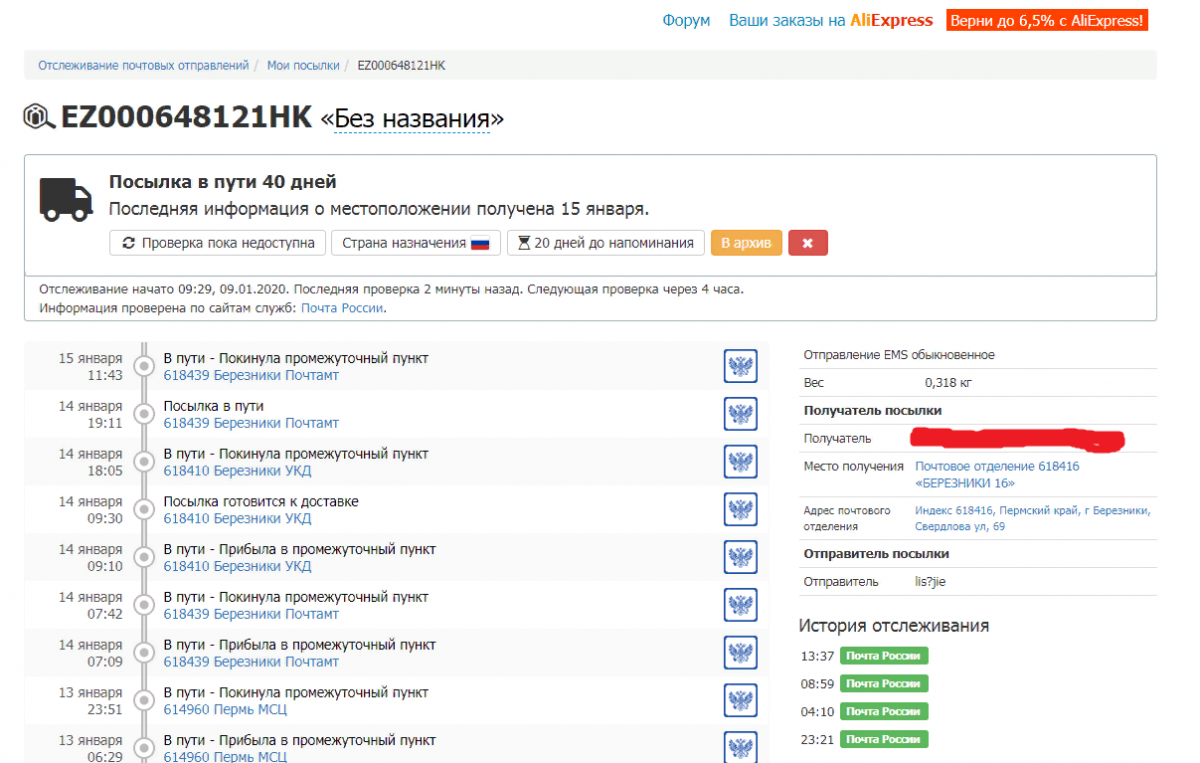Click the timeline marker for 14 January 18:05
The width and height of the screenshot is (1200, 763).
(x=144, y=462)
